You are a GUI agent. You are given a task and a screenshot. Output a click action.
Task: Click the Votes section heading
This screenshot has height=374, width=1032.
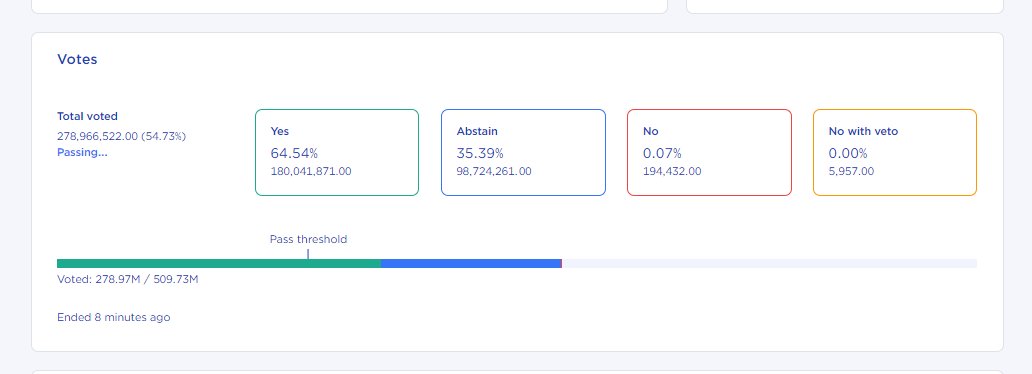click(77, 59)
